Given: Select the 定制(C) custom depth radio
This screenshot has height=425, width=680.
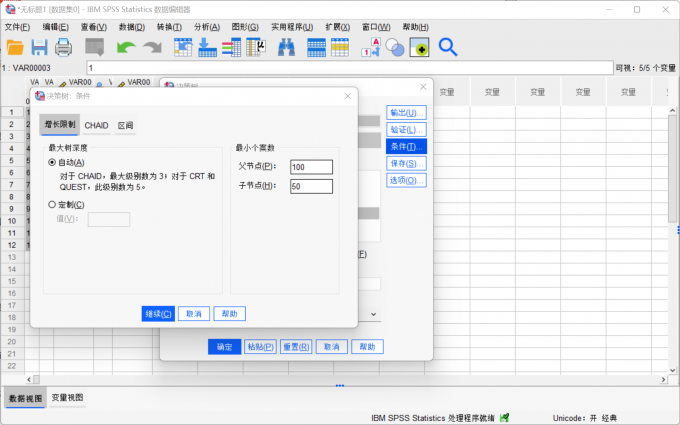Looking at the screenshot, I should (x=52, y=204).
